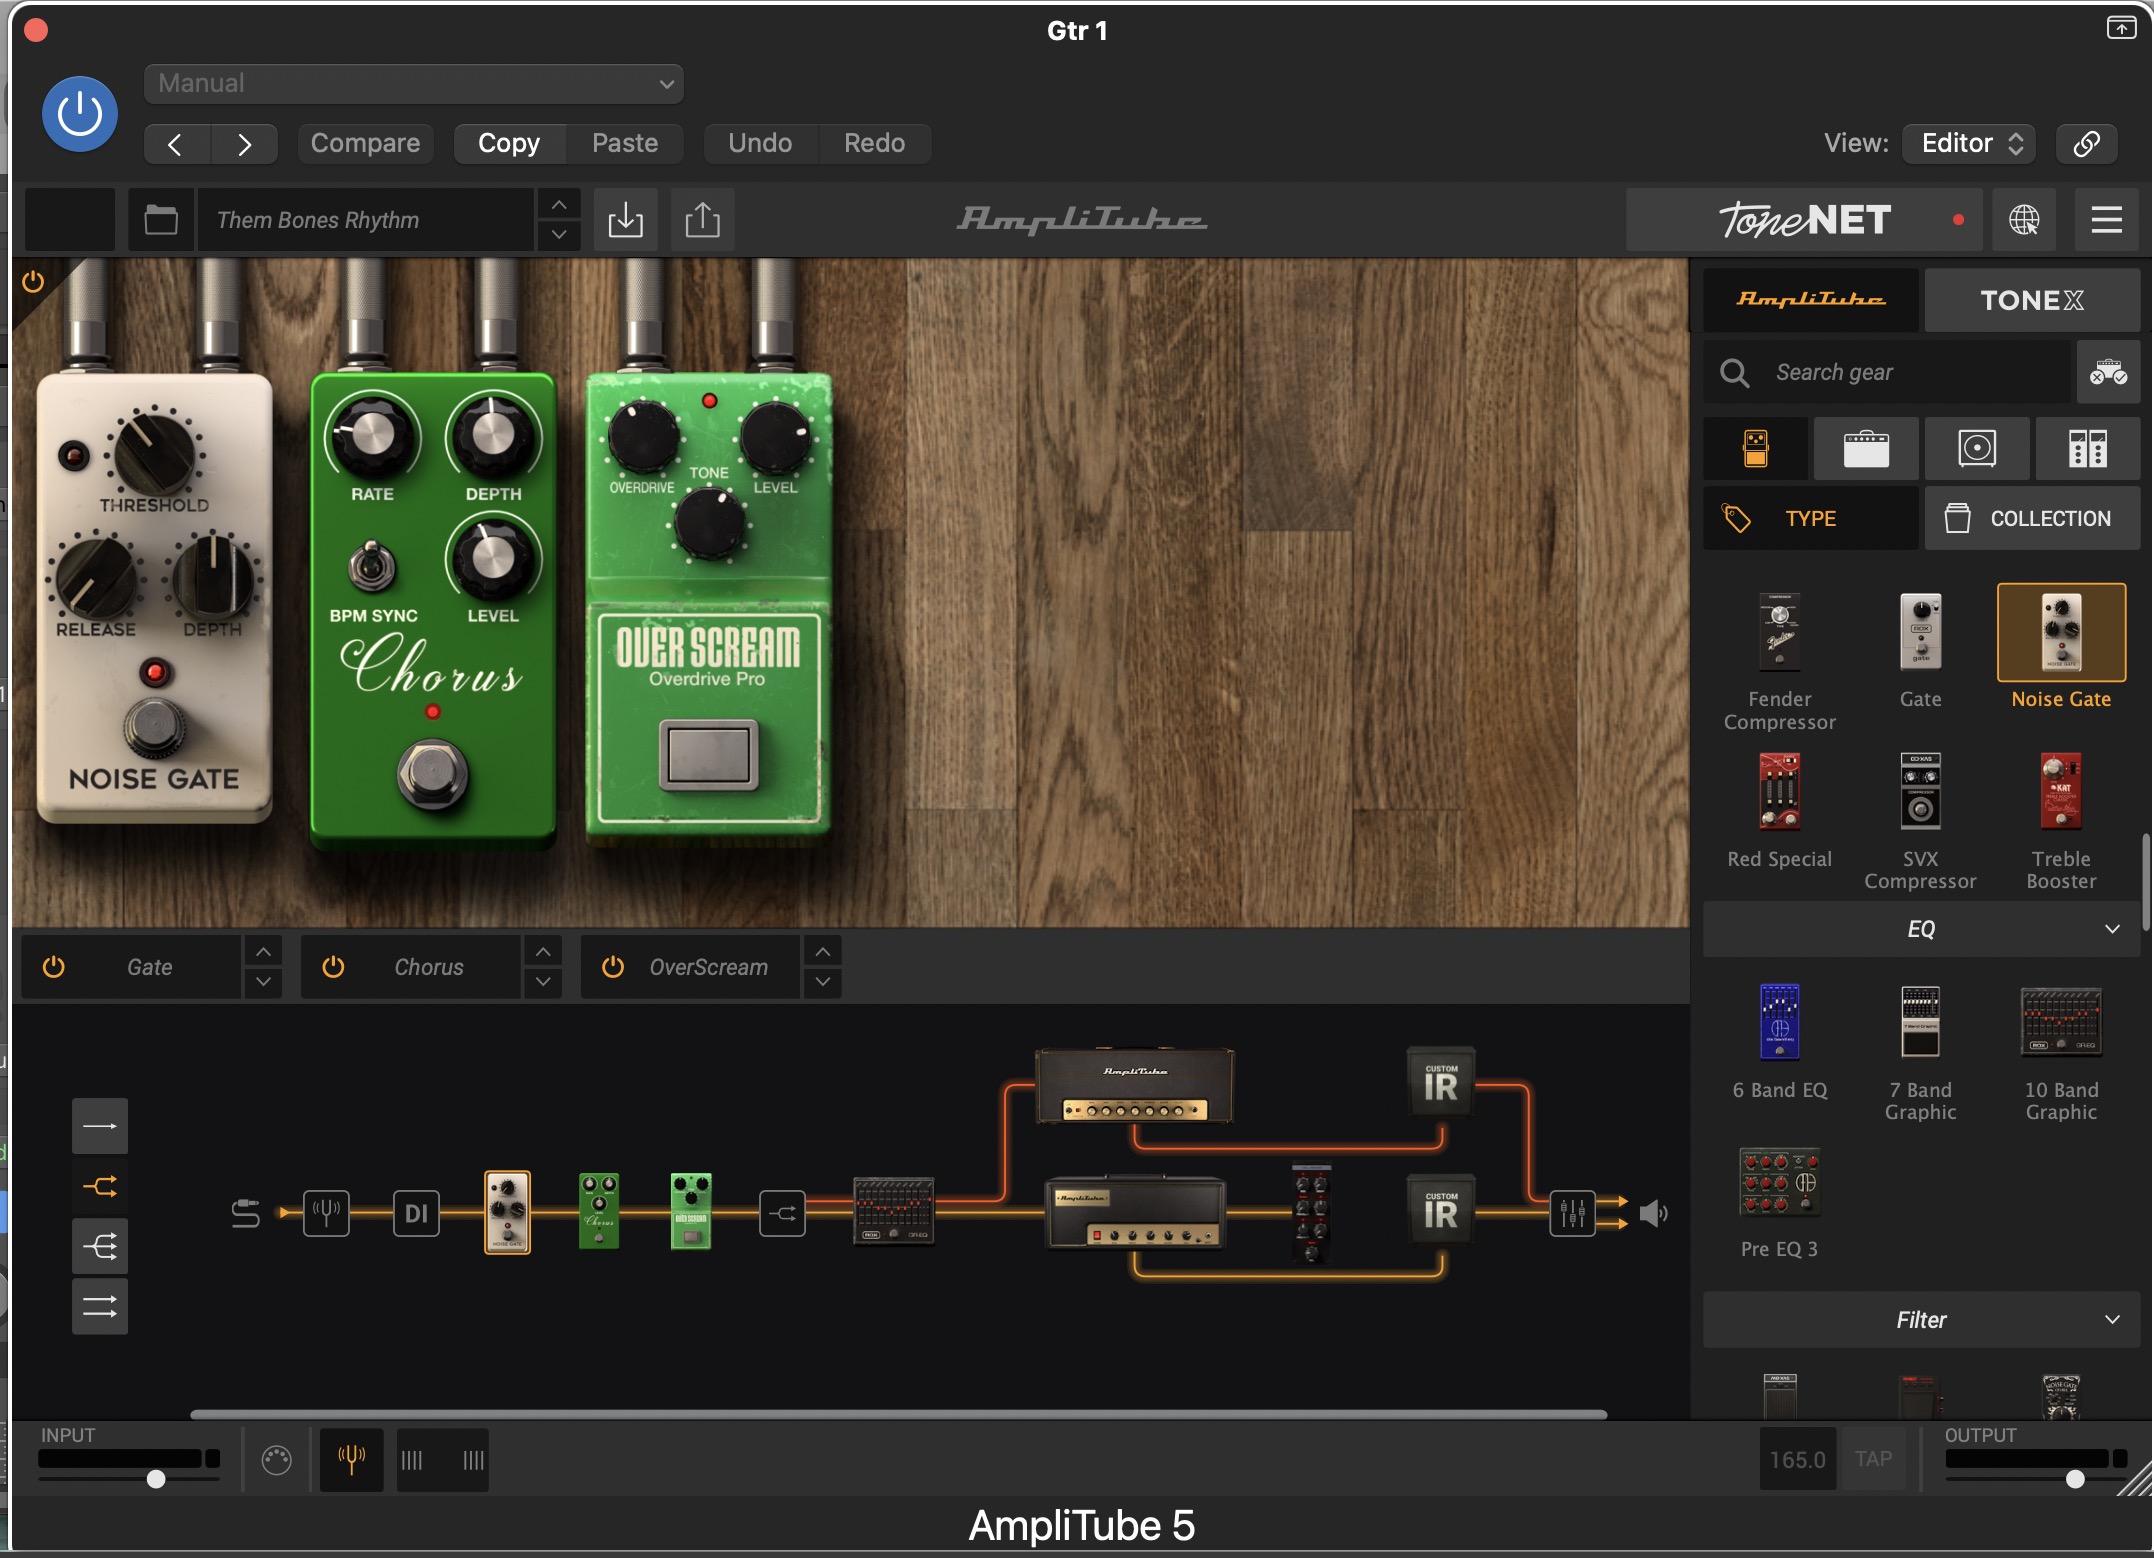Viewport: 2154px width, 1558px height.
Task: Toggle power for the Chorus slot
Action: [x=333, y=967]
